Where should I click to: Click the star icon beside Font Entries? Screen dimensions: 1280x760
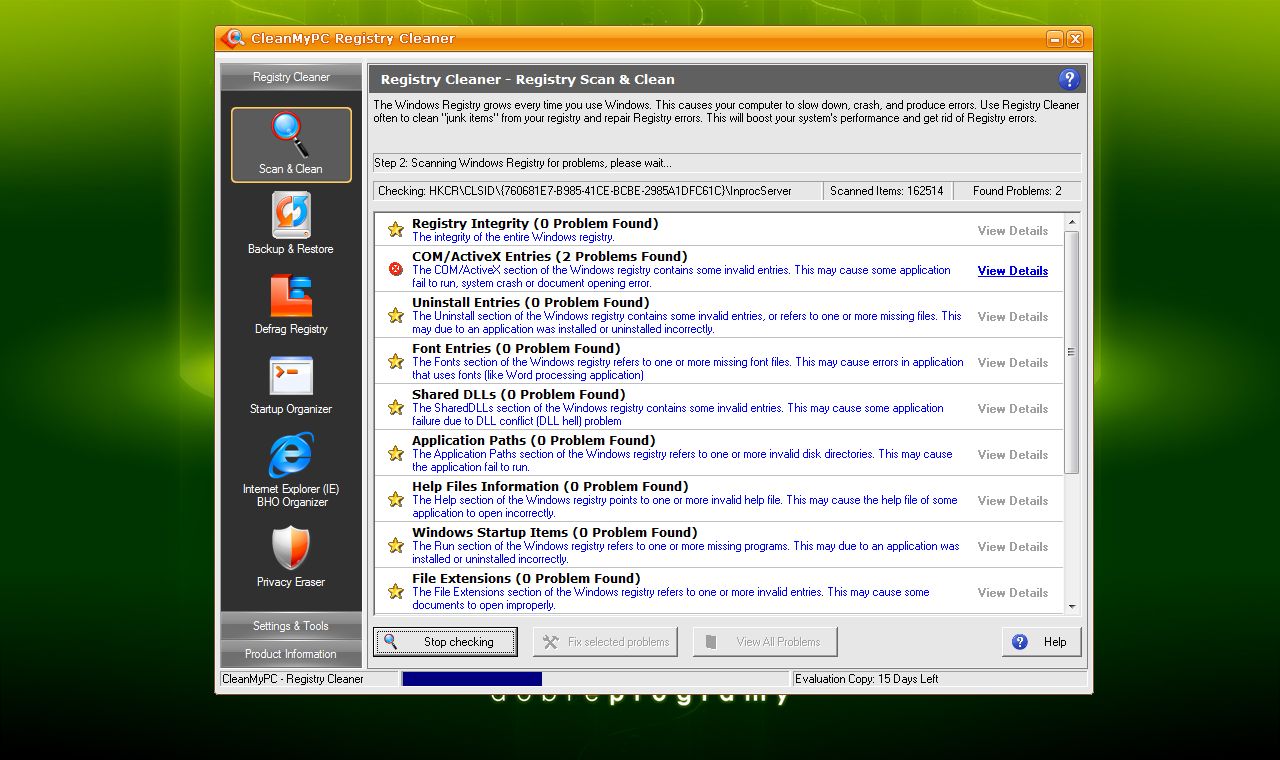[396, 361]
